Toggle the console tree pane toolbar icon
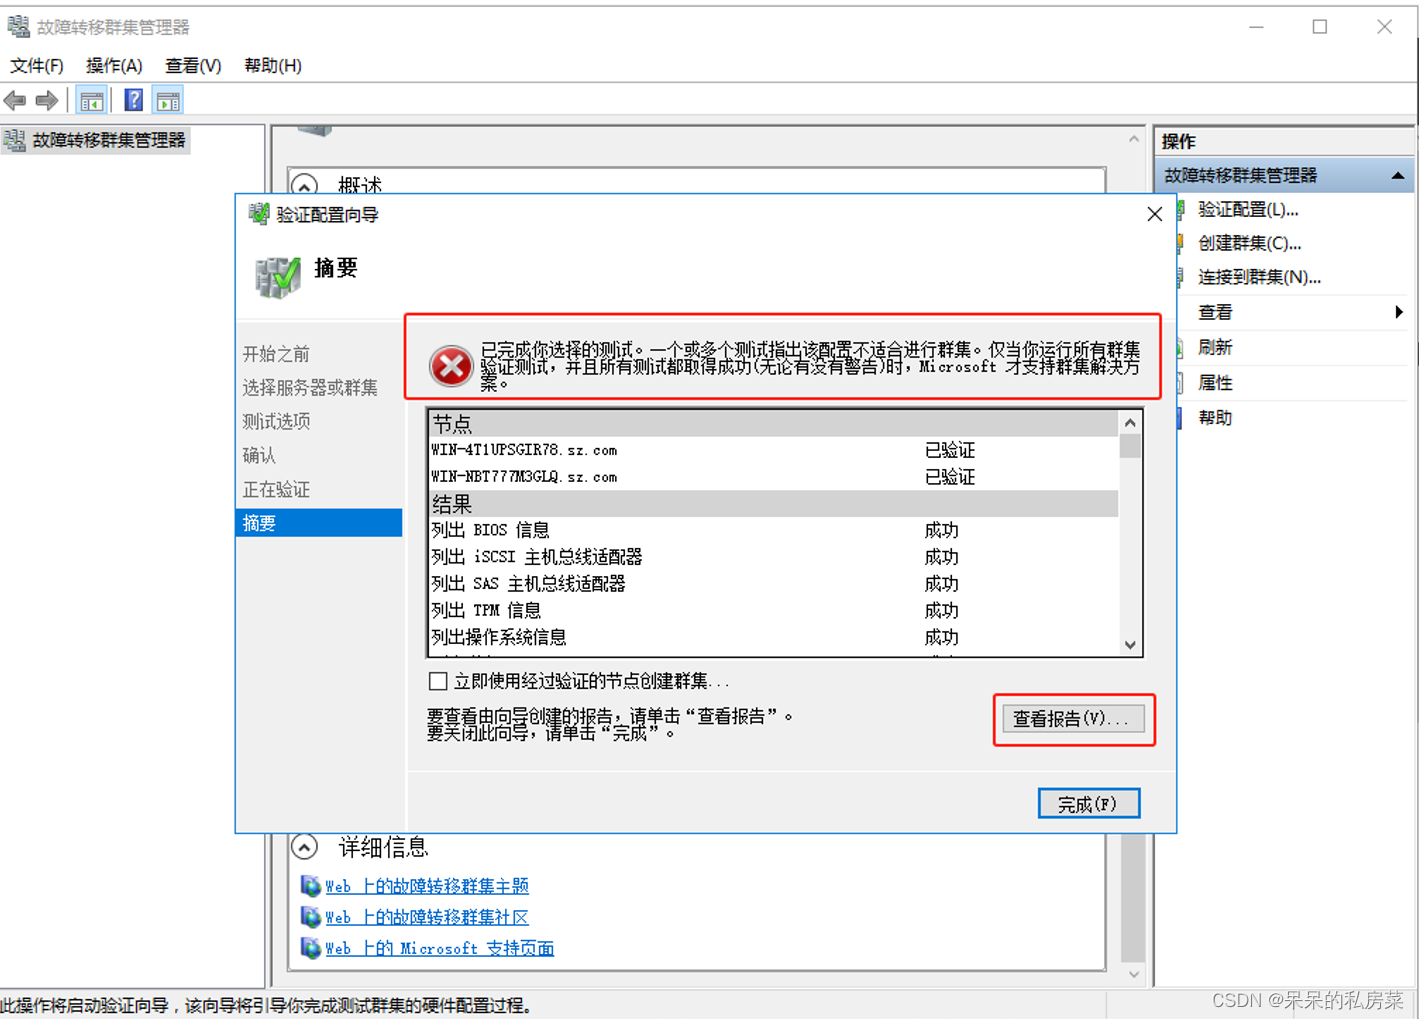Viewport: 1419px width, 1019px height. [x=91, y=100]
